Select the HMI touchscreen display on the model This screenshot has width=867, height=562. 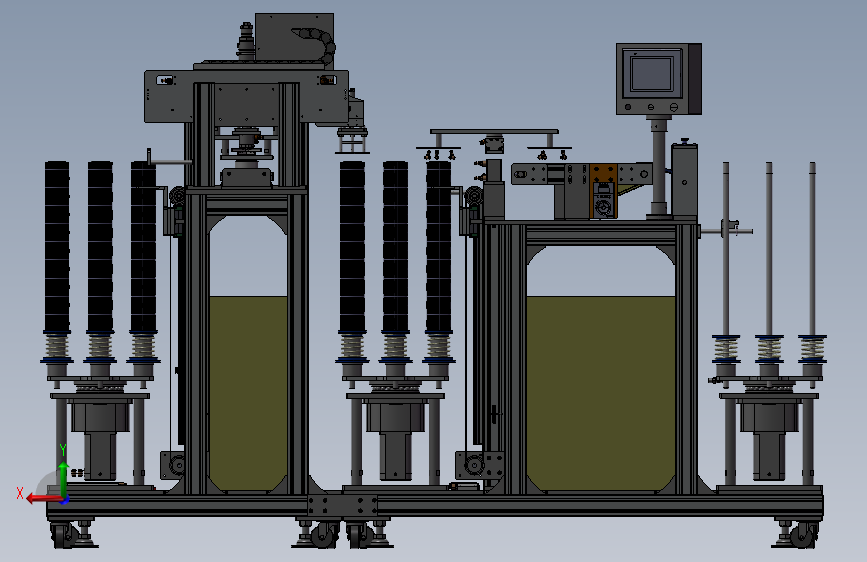[651, 74]
